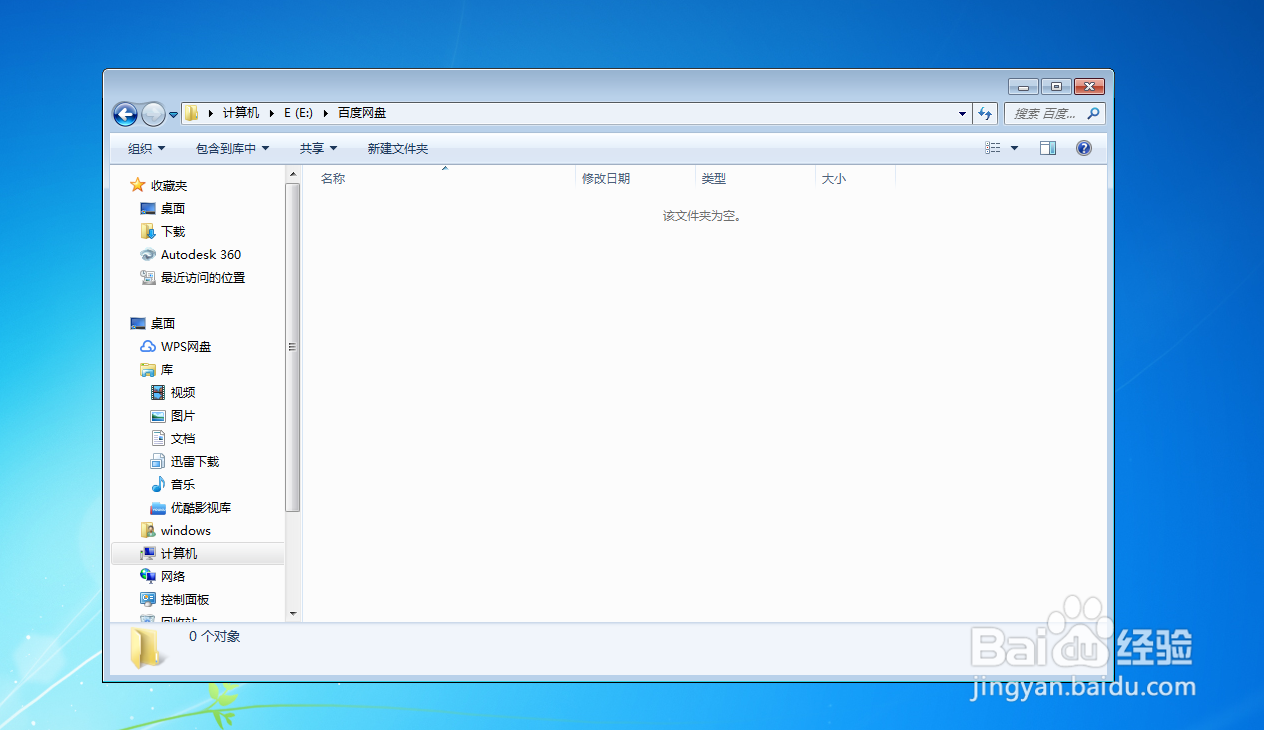Open more view options dropdown arrow

click(1014, 148)
